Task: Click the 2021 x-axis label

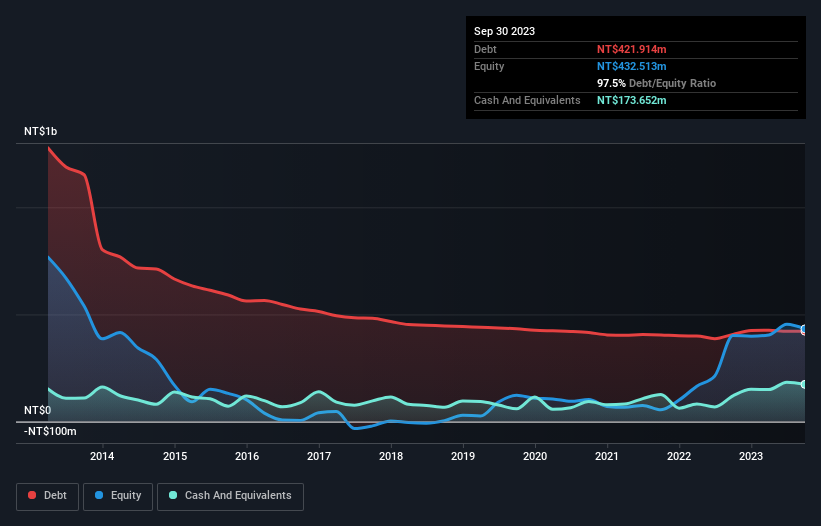Action: click(607, 456)
